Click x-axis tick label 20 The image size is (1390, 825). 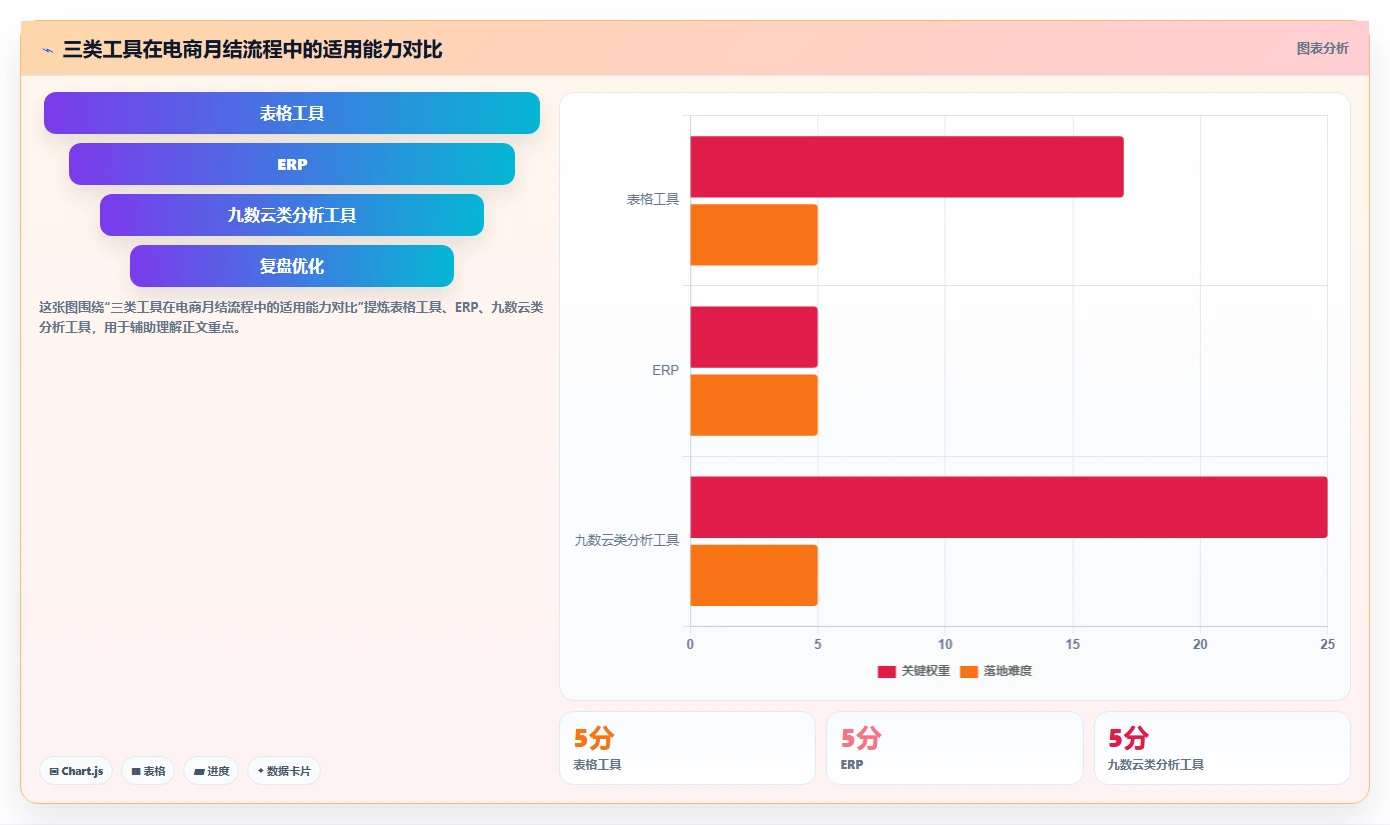[1200, 645]
